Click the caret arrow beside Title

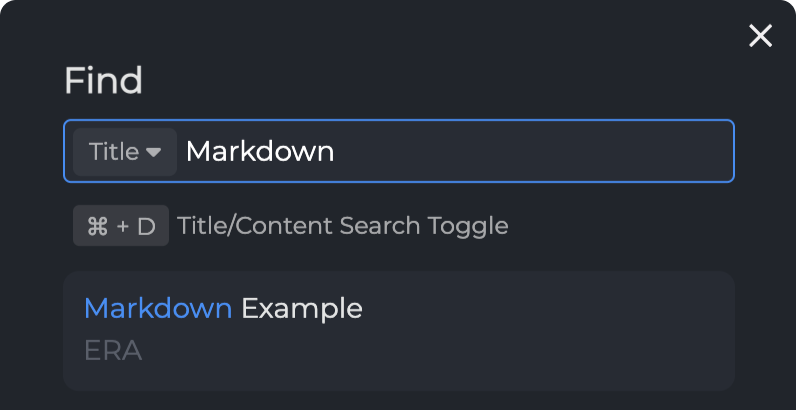pos(153,152)
